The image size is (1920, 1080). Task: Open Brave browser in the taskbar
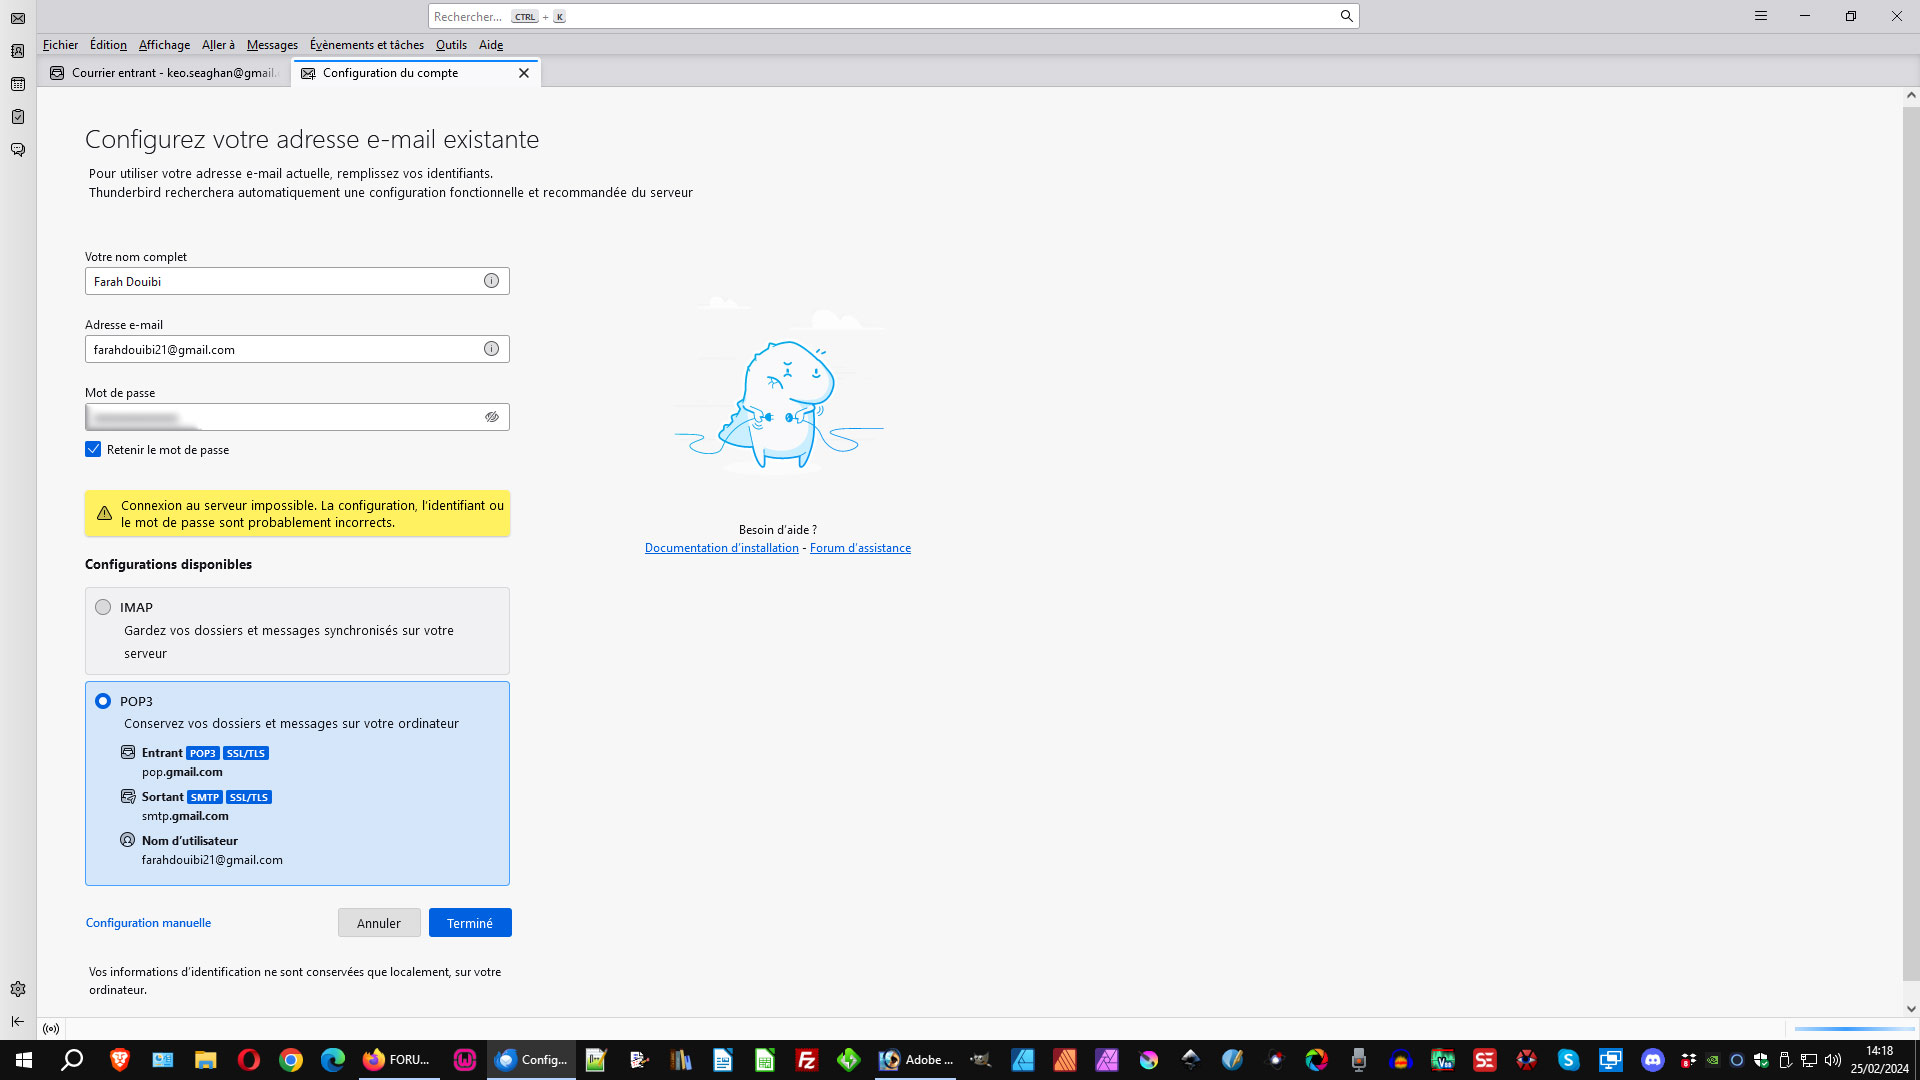pos(120,1060)
